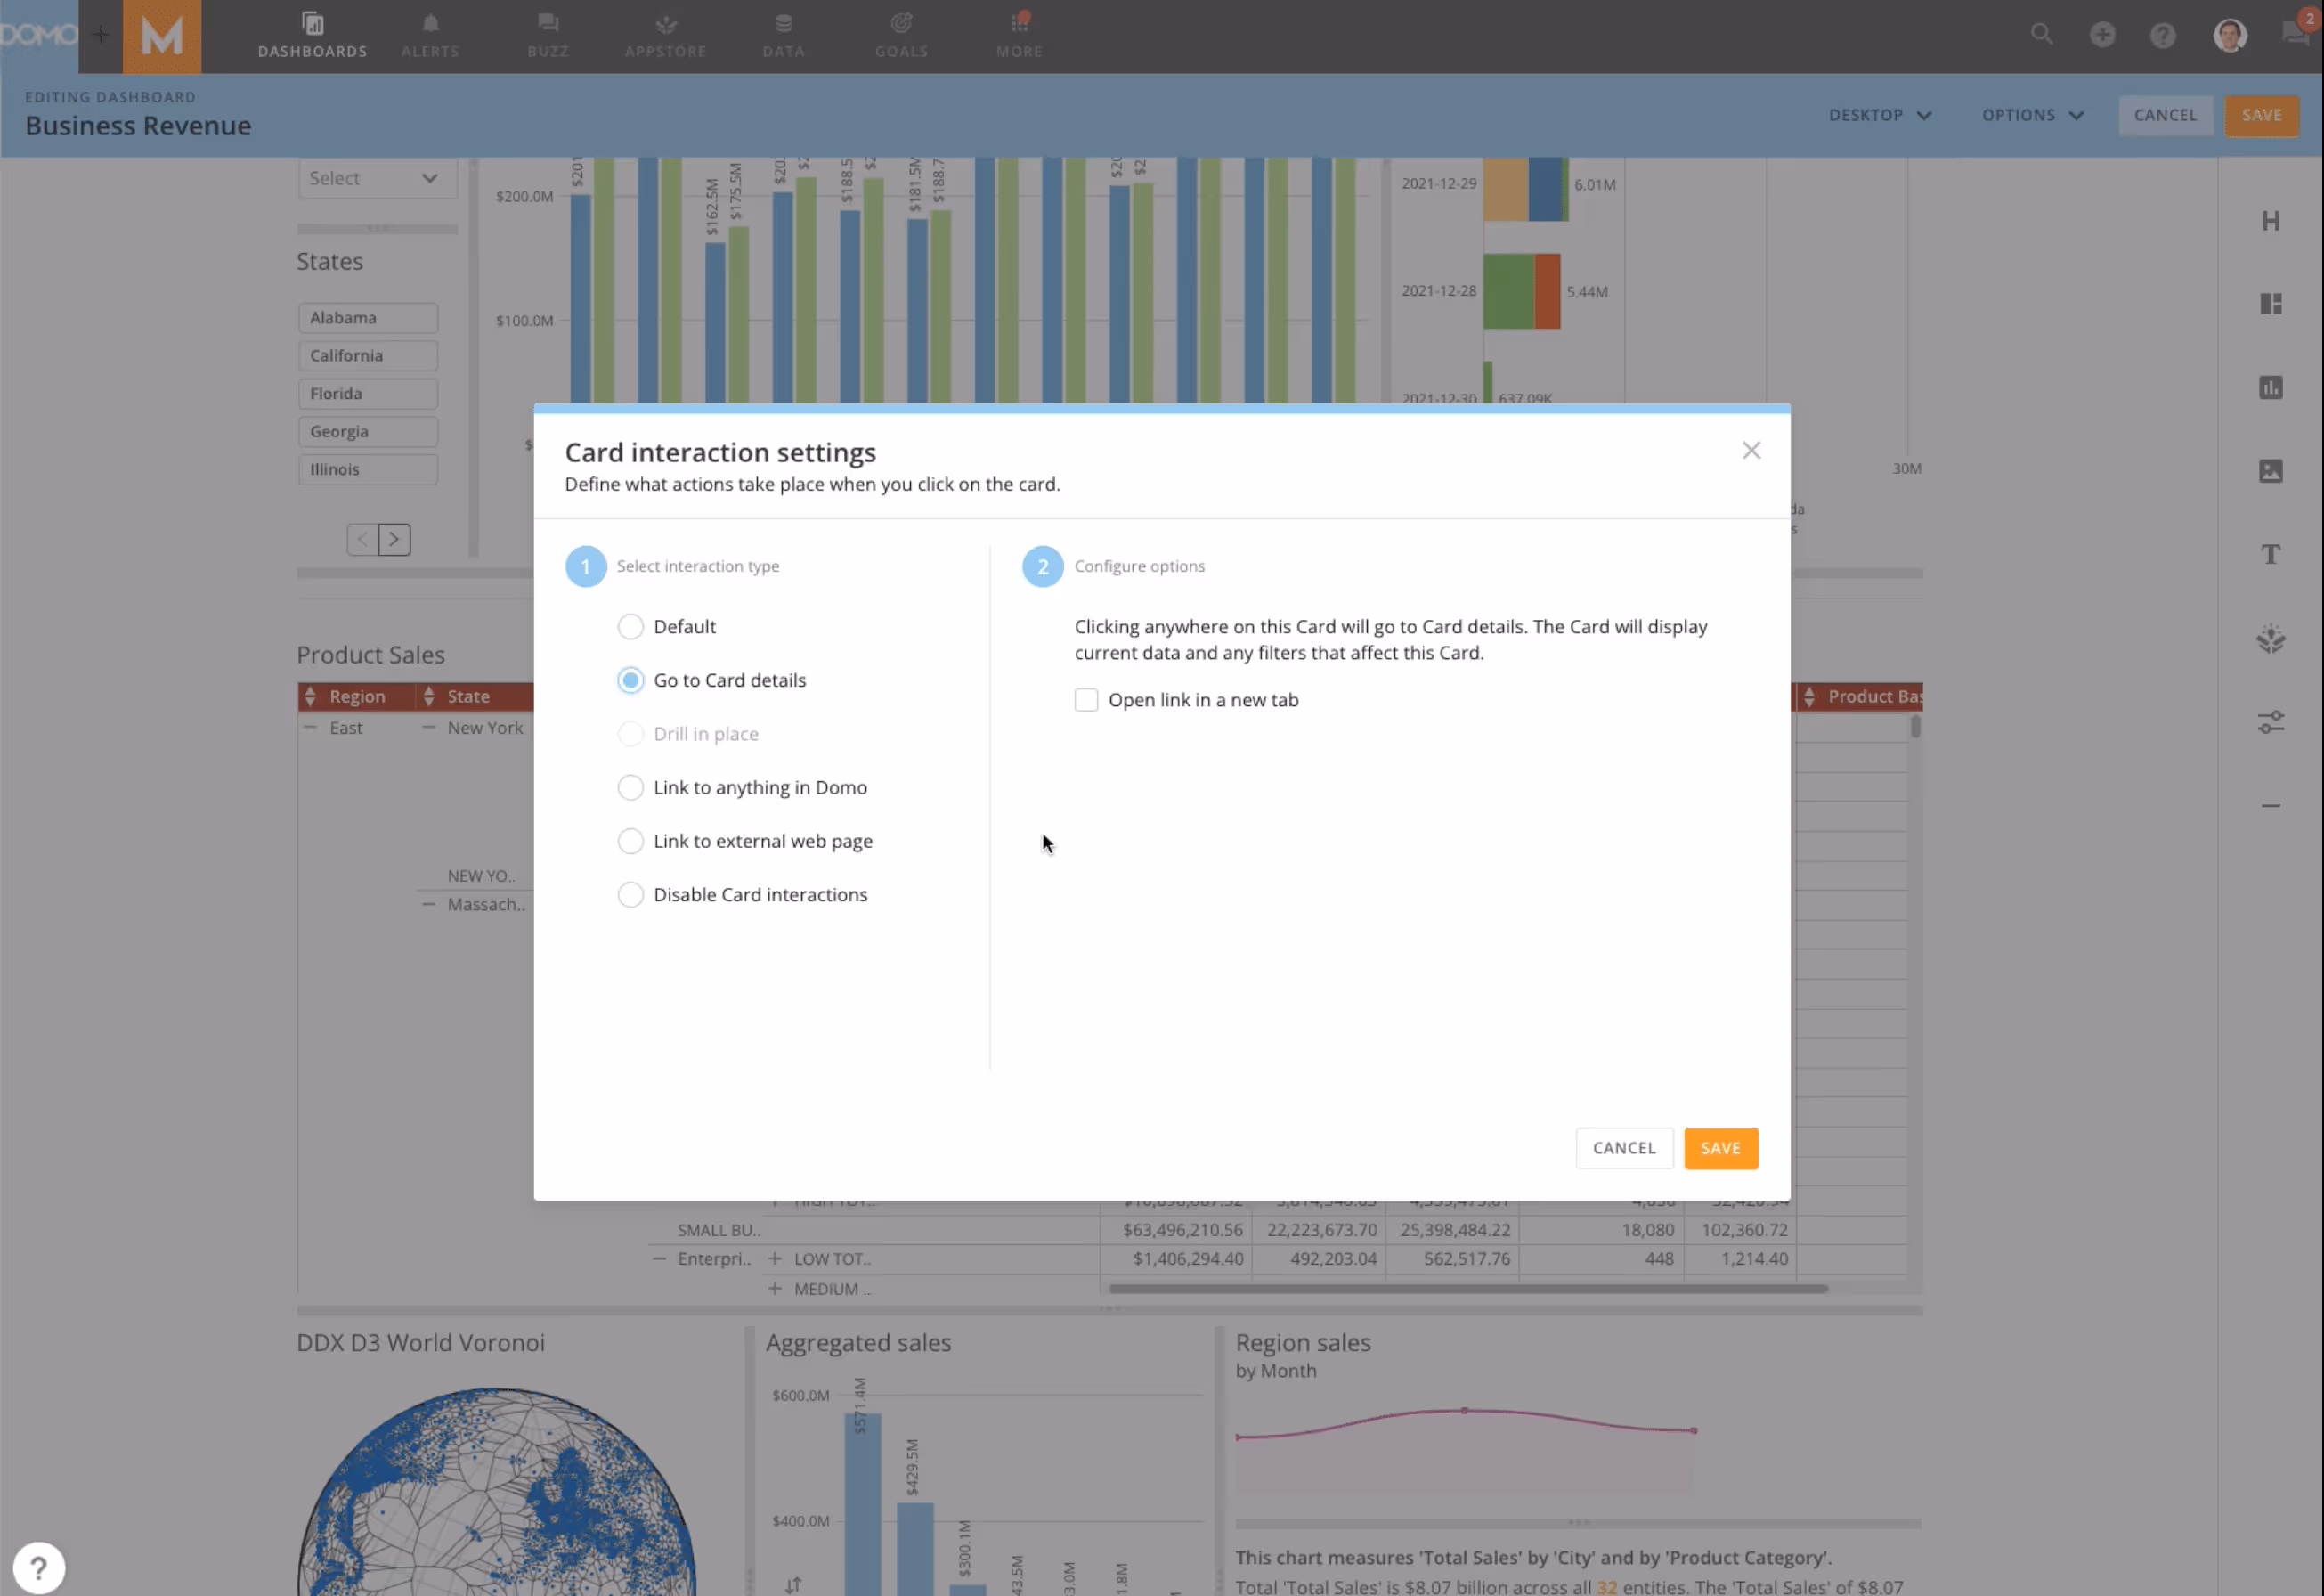This screenshot has height=1596, width=2324.
Task: Open the Data menu item
Action: 783,36
